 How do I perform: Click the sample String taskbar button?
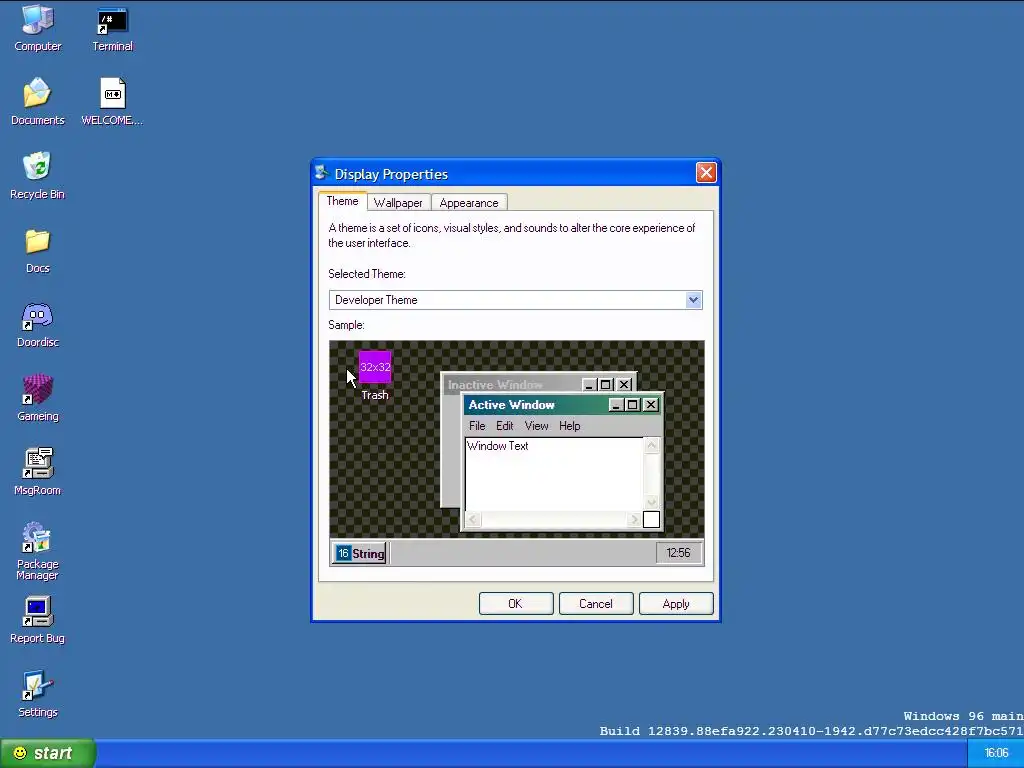point(360,553)
